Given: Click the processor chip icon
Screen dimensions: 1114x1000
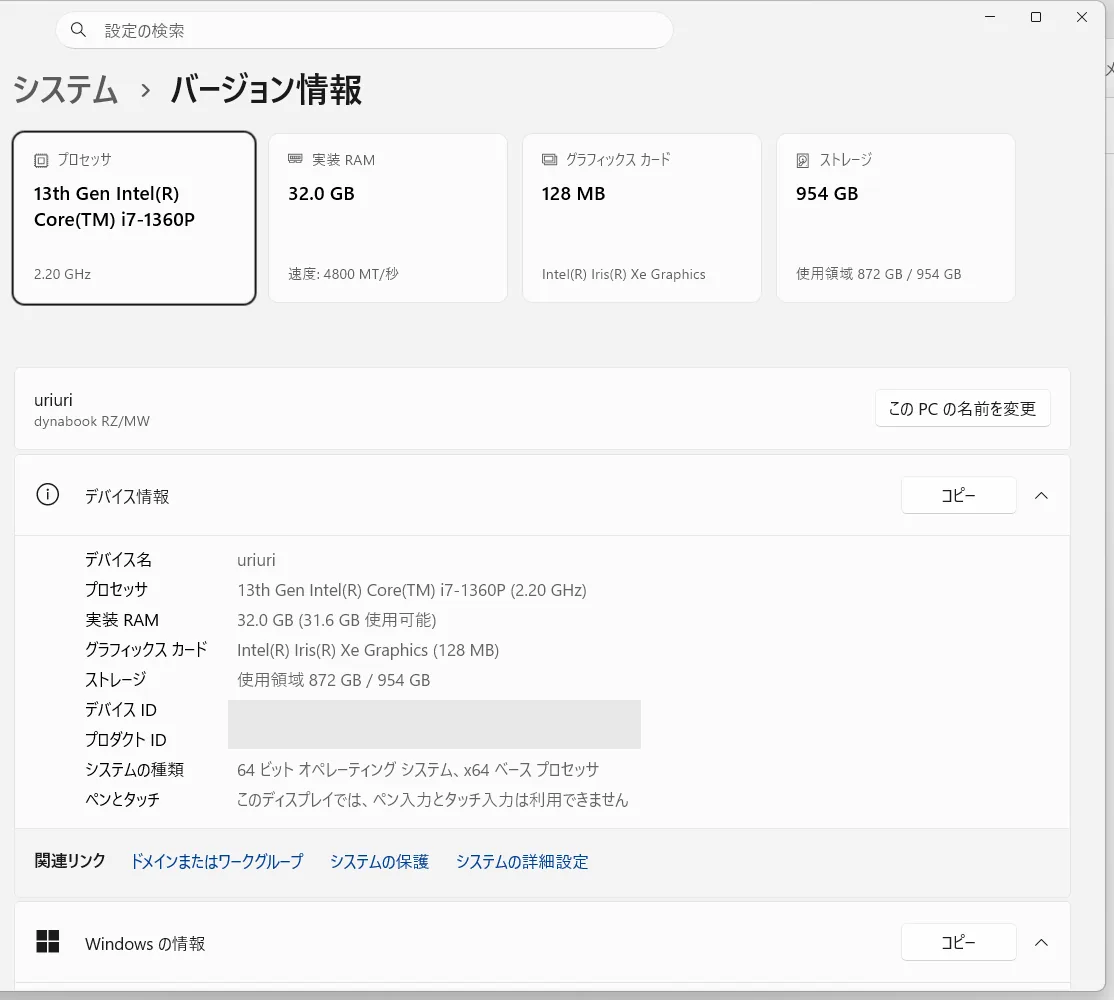Looking at the screenshot, I should coord(41,161).
